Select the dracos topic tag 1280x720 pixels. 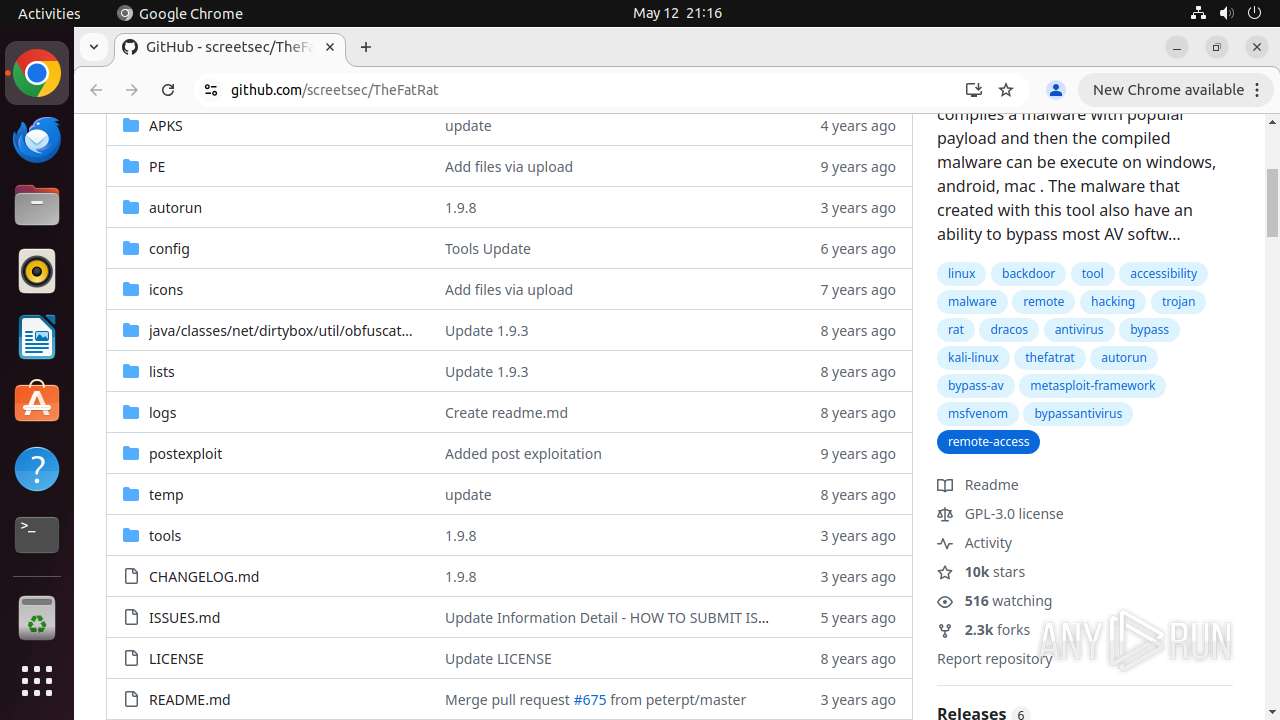(x=1009, y=329)
